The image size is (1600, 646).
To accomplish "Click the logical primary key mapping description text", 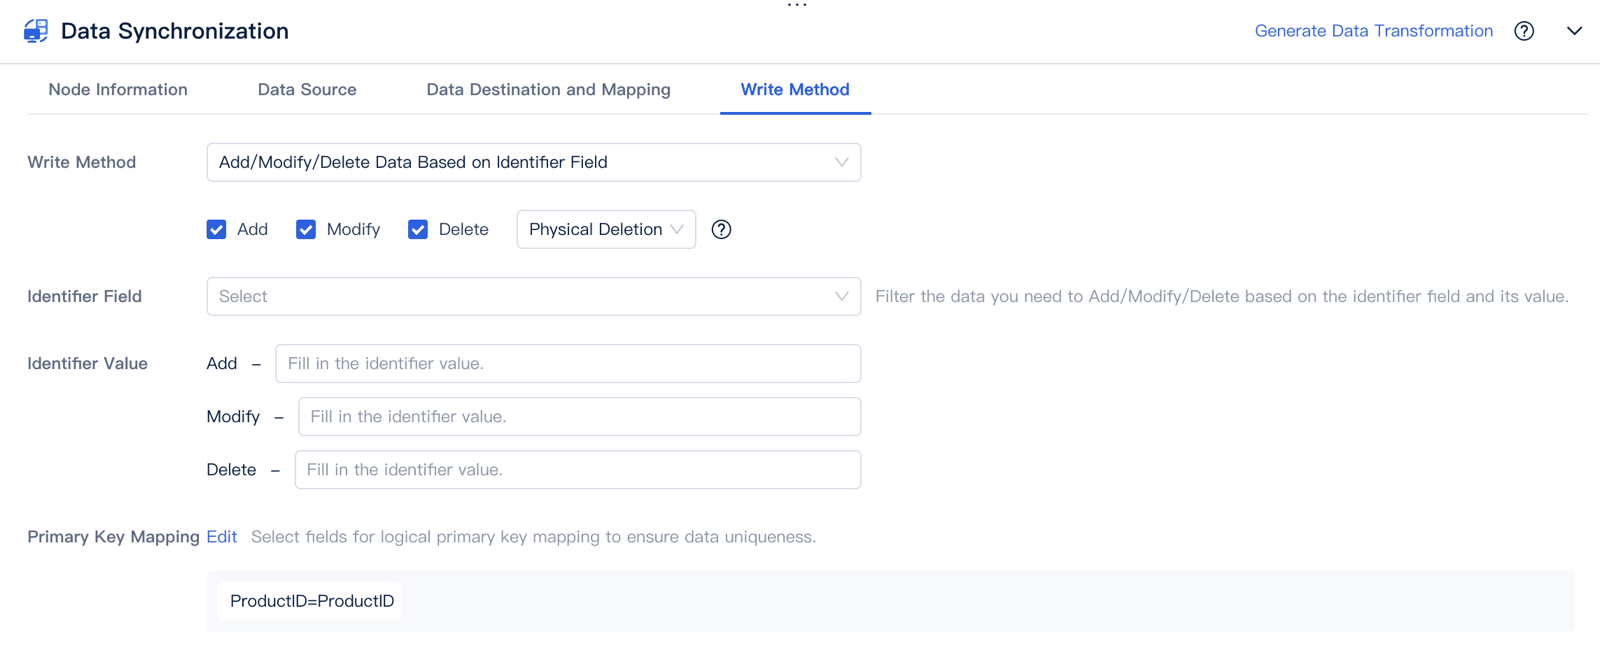I will point(534,537).
